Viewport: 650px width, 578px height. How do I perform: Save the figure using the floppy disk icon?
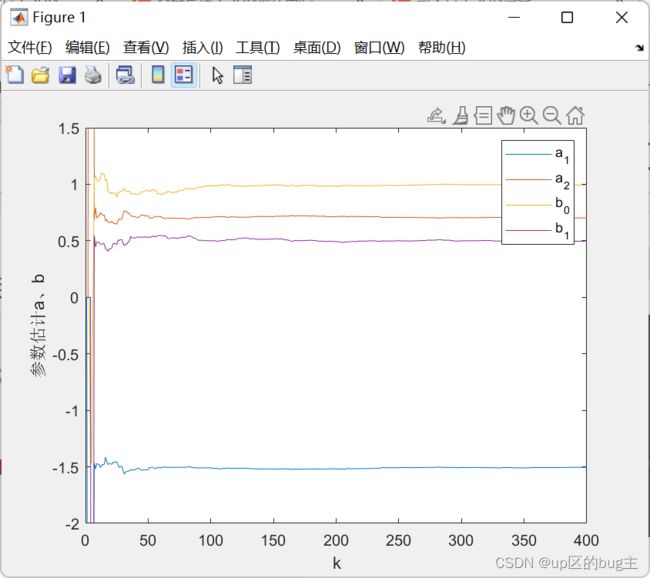[67, 75]
